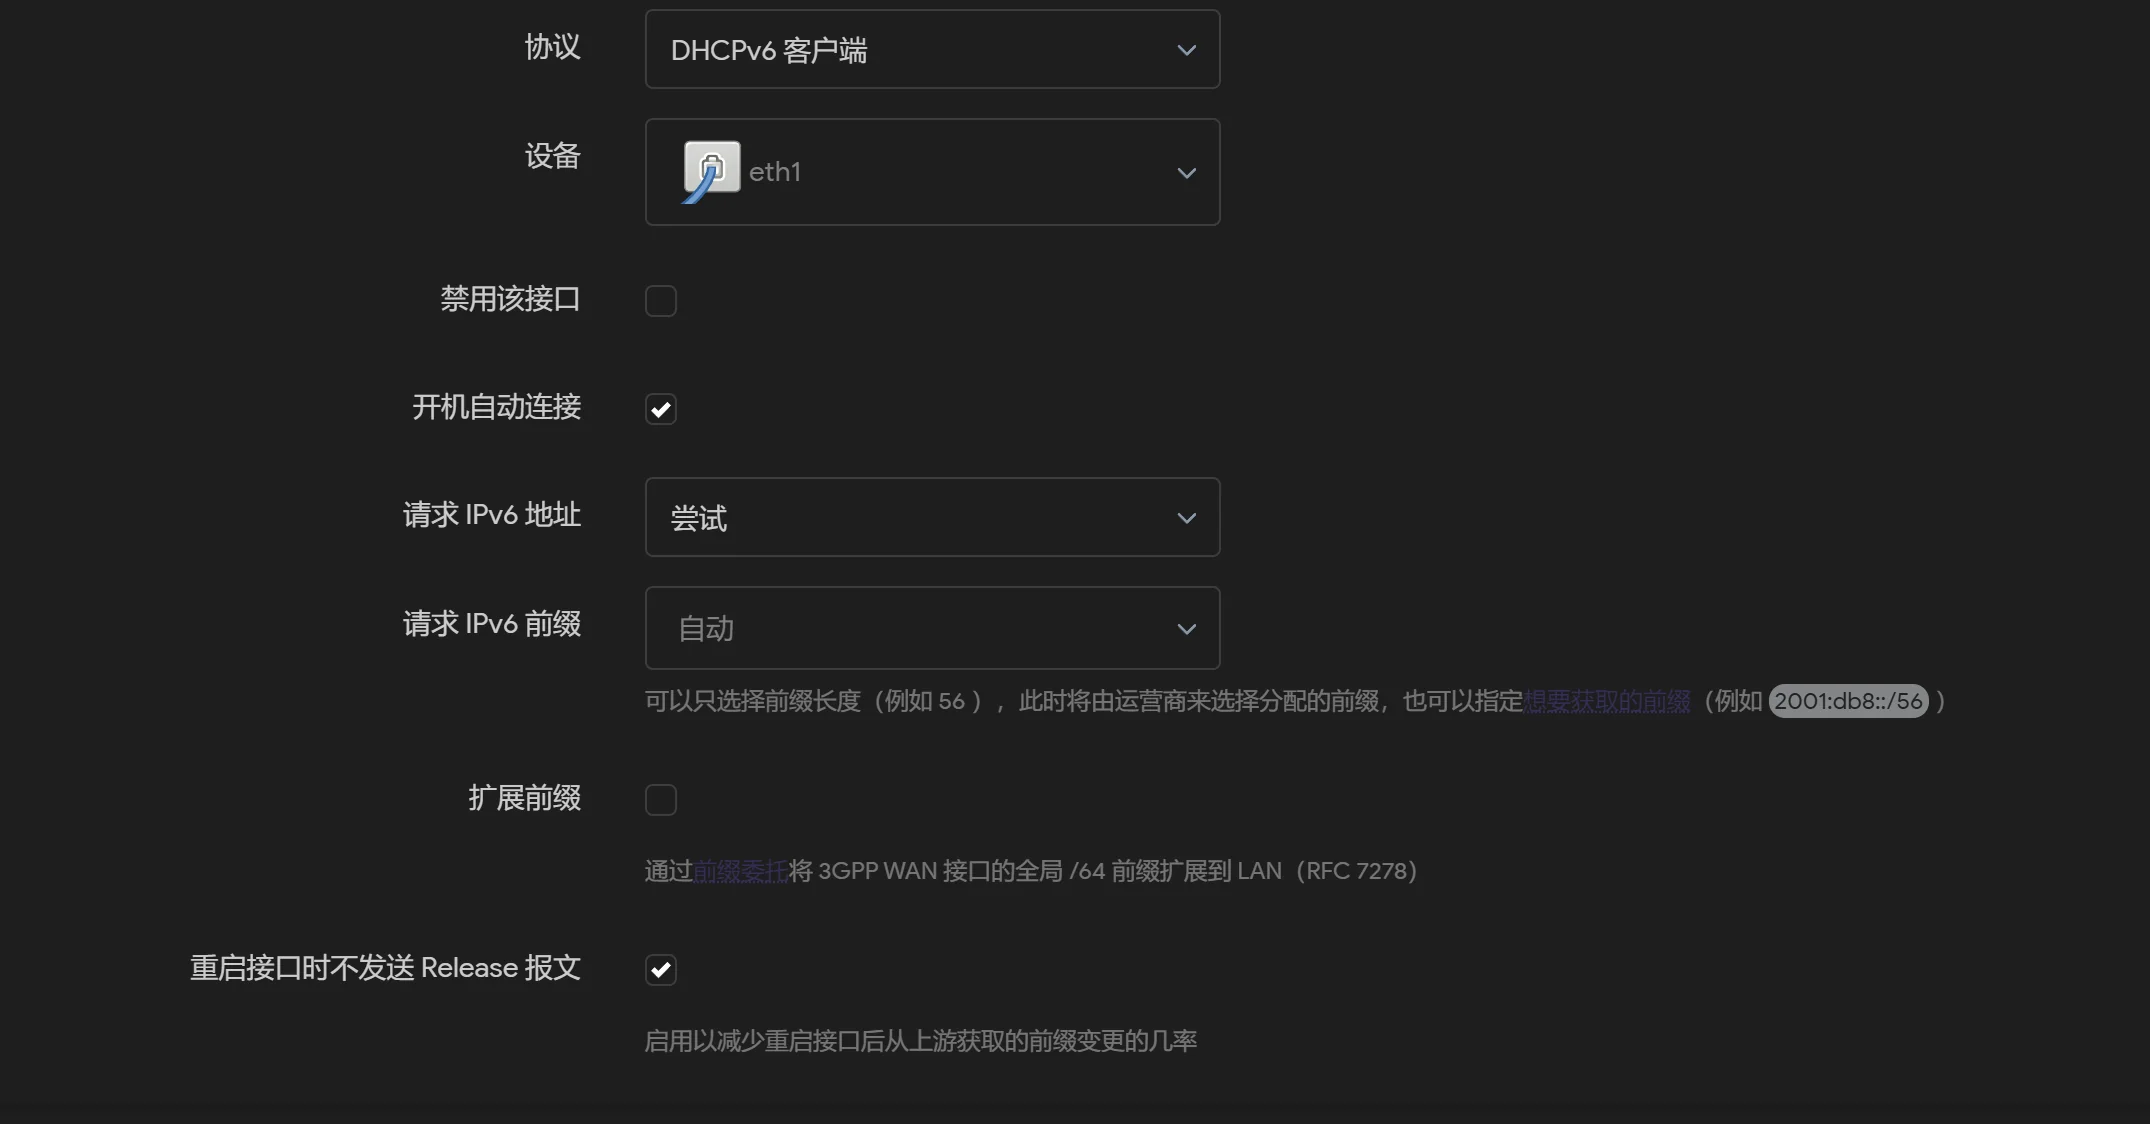This screenshot has height=1124, width=2150.
Task: Click the 重启接口时不发送 Release 报文 label
Action: [384, 967]
